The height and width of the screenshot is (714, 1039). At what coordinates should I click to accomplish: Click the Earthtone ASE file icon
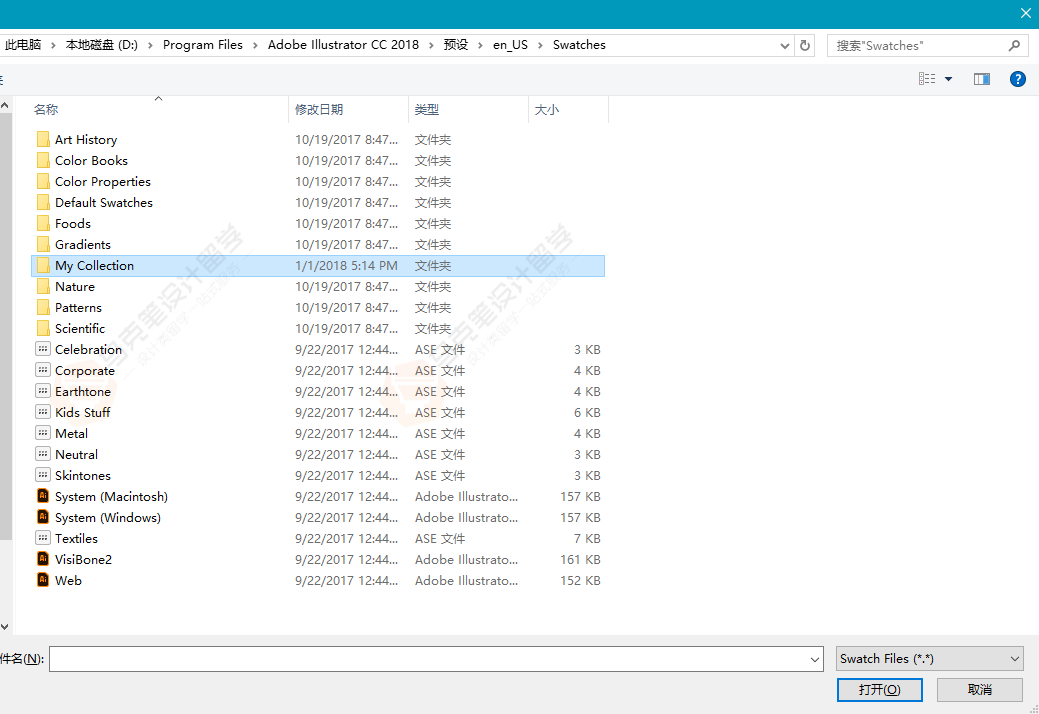(x=43, y=391)
